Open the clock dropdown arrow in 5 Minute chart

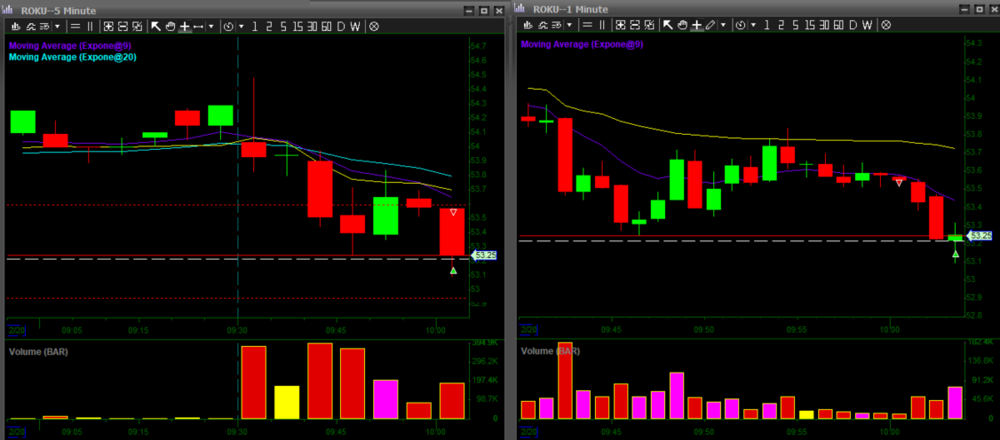242,26
